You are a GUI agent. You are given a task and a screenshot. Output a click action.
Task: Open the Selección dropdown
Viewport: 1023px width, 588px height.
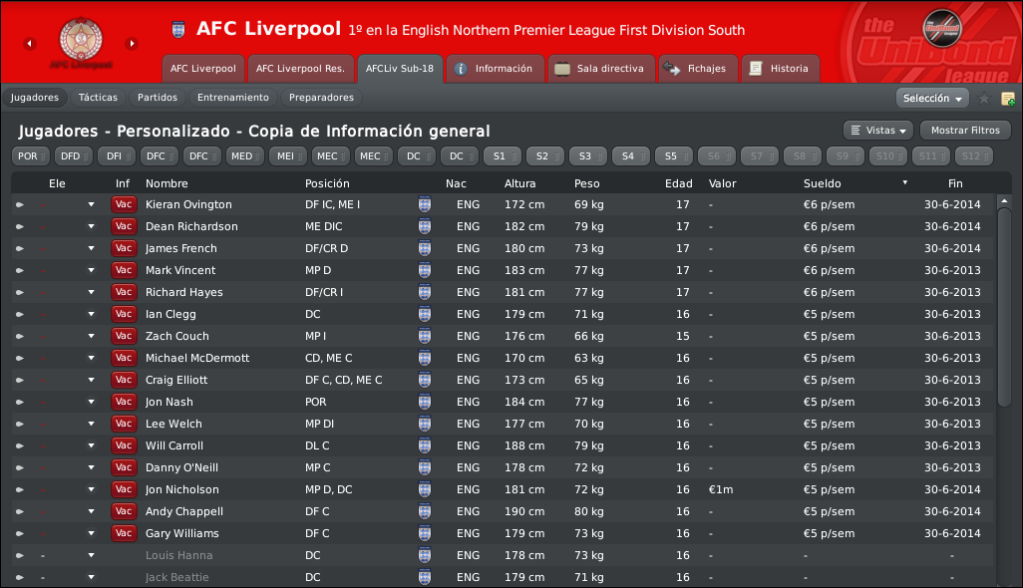click(932, 98)
